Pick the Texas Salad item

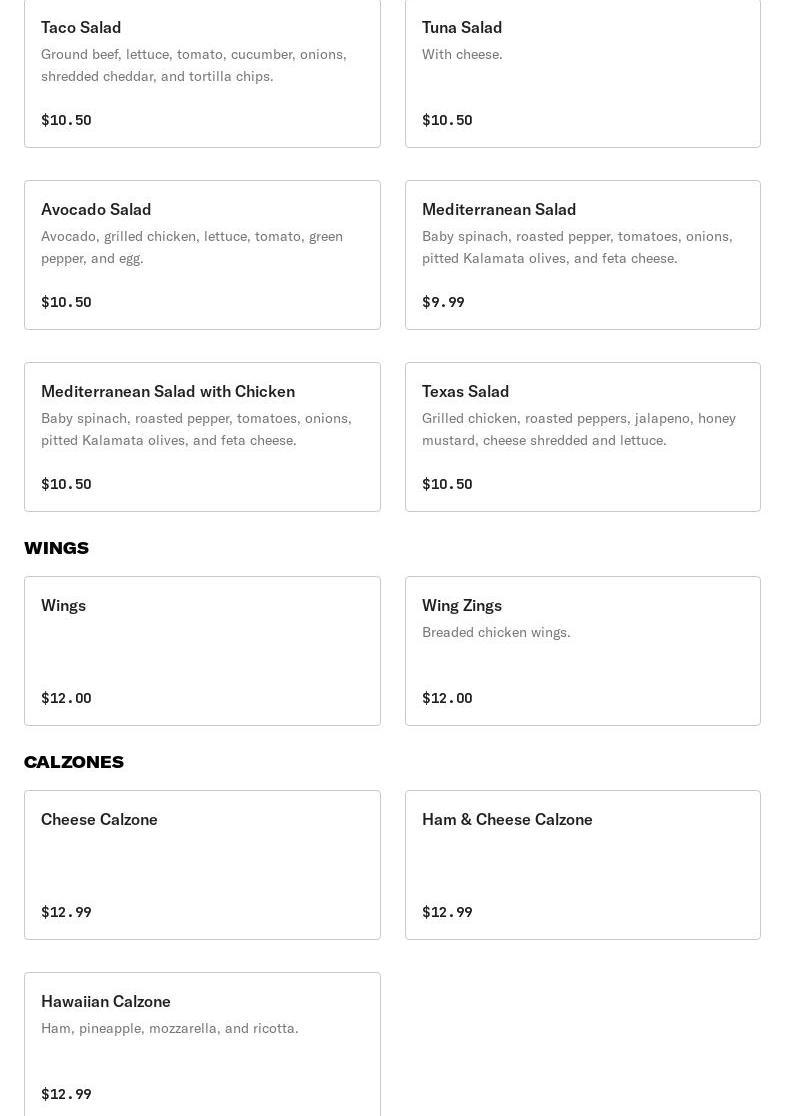[582, 437]
